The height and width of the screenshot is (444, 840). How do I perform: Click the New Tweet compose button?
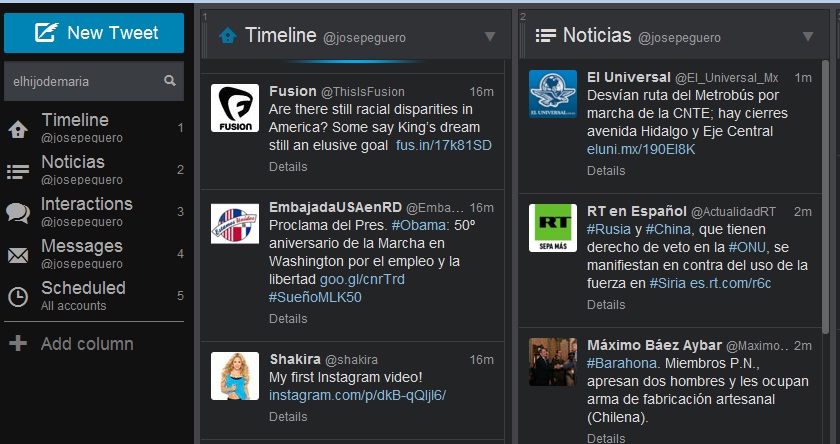pyautogui.click(x=94, y=33)
